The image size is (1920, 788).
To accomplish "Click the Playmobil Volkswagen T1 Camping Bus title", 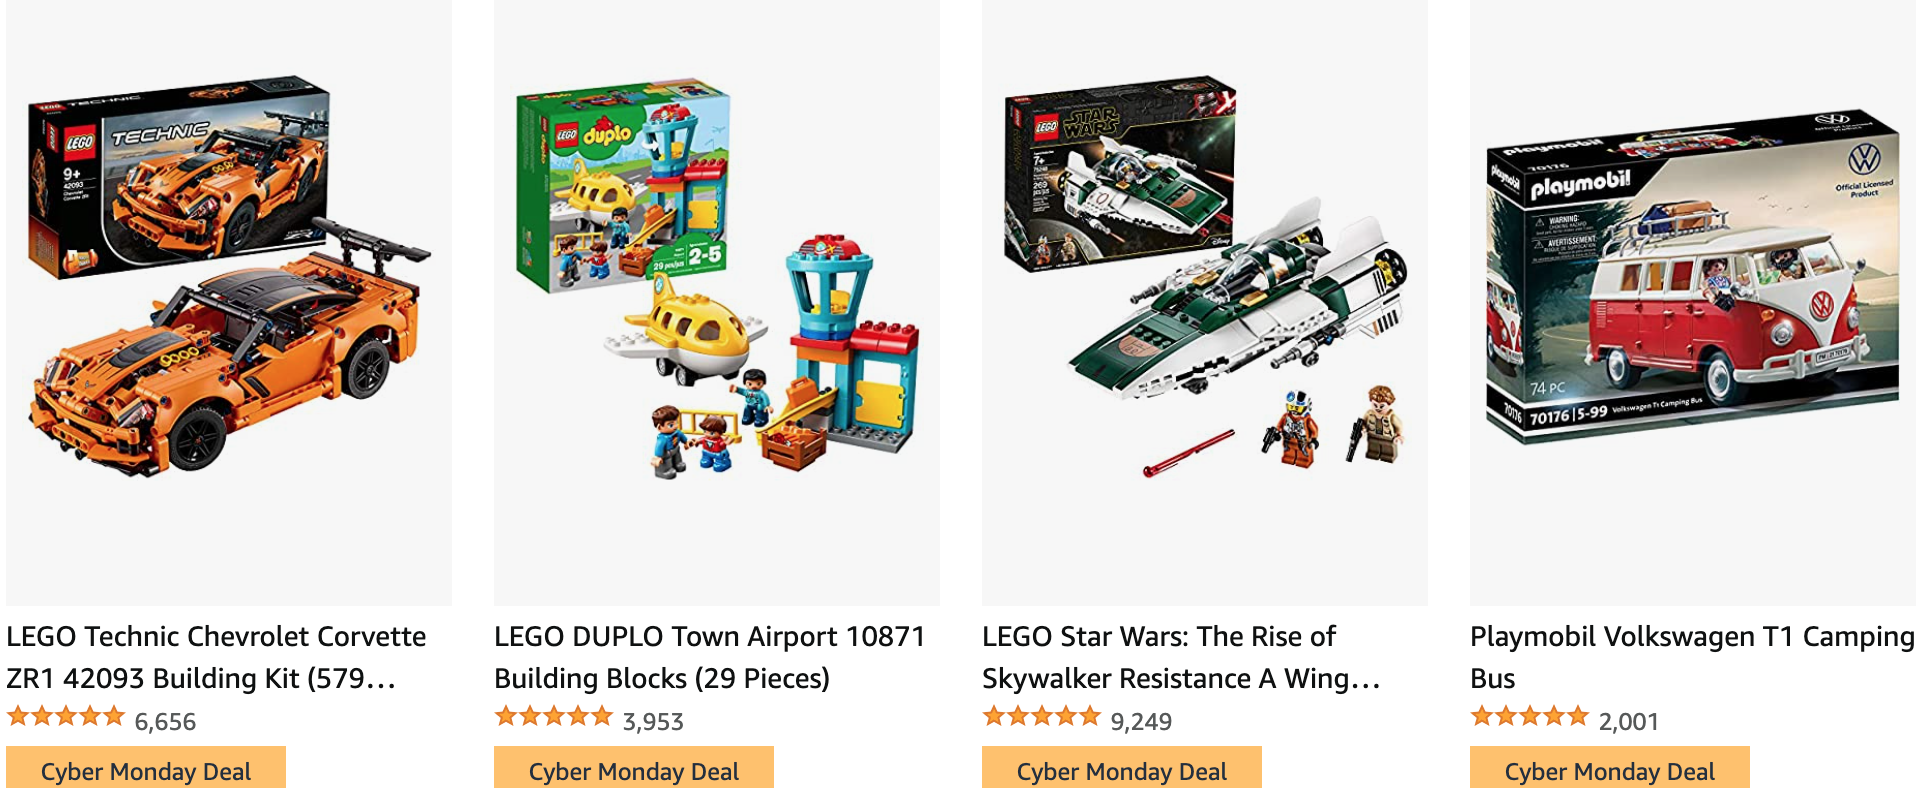I will click(1692, 657).
